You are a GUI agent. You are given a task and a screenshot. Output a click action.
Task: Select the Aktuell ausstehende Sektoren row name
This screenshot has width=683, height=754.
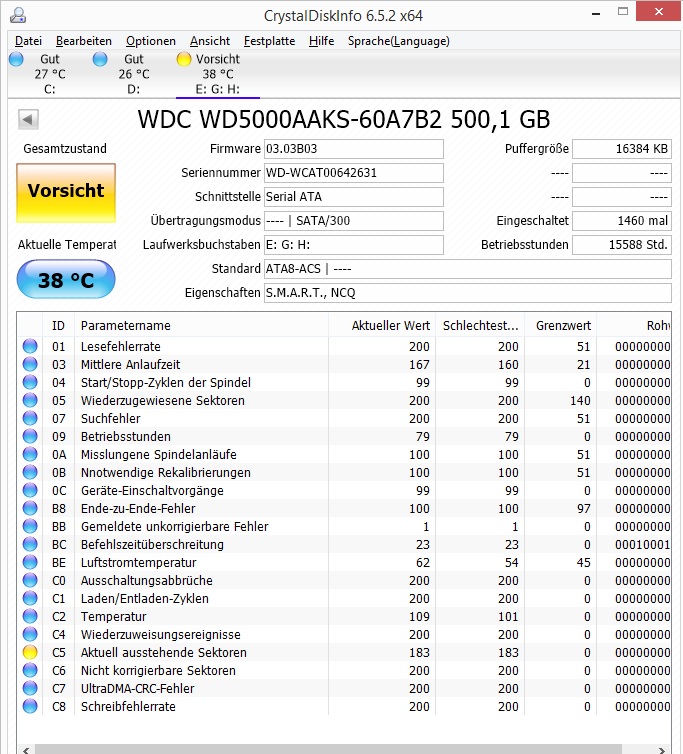click(164, 653)
